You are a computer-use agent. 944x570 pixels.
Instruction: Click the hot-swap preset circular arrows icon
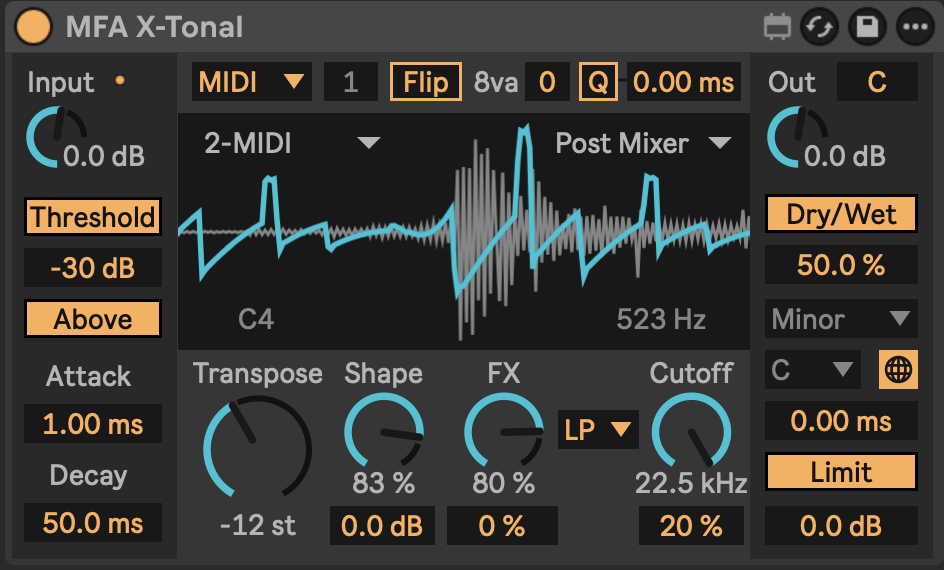tap(819, 27)
